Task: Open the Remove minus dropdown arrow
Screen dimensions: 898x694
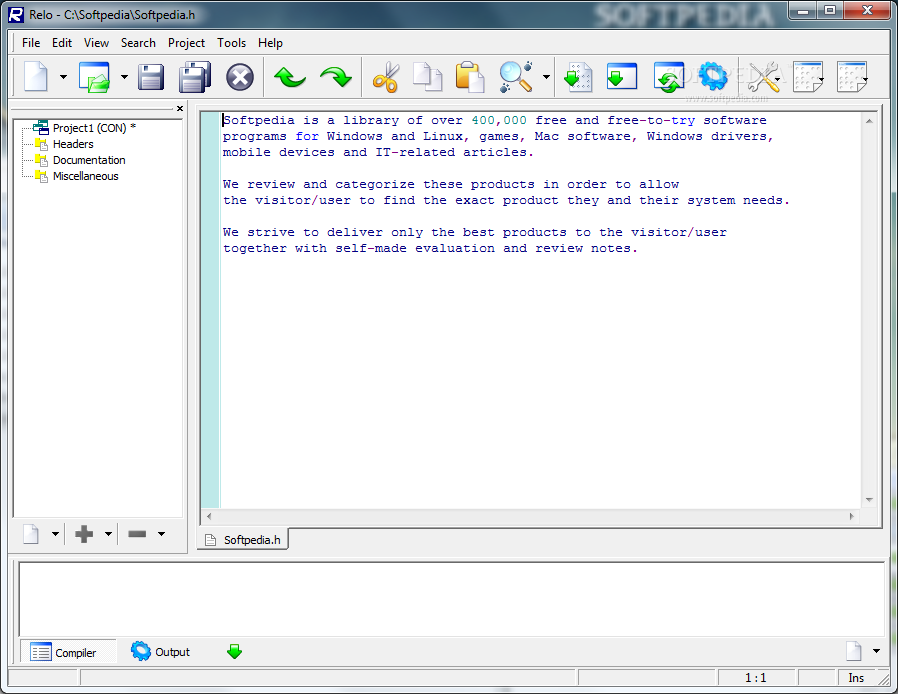Action: point(162,534)
